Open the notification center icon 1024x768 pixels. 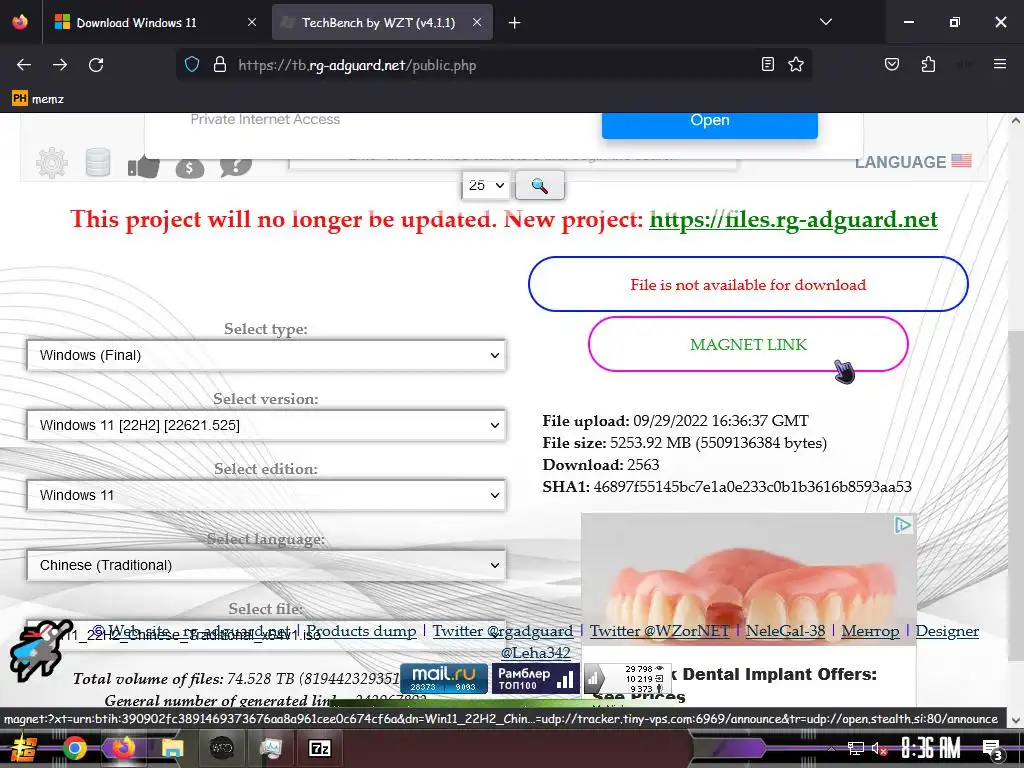(992, 749)
